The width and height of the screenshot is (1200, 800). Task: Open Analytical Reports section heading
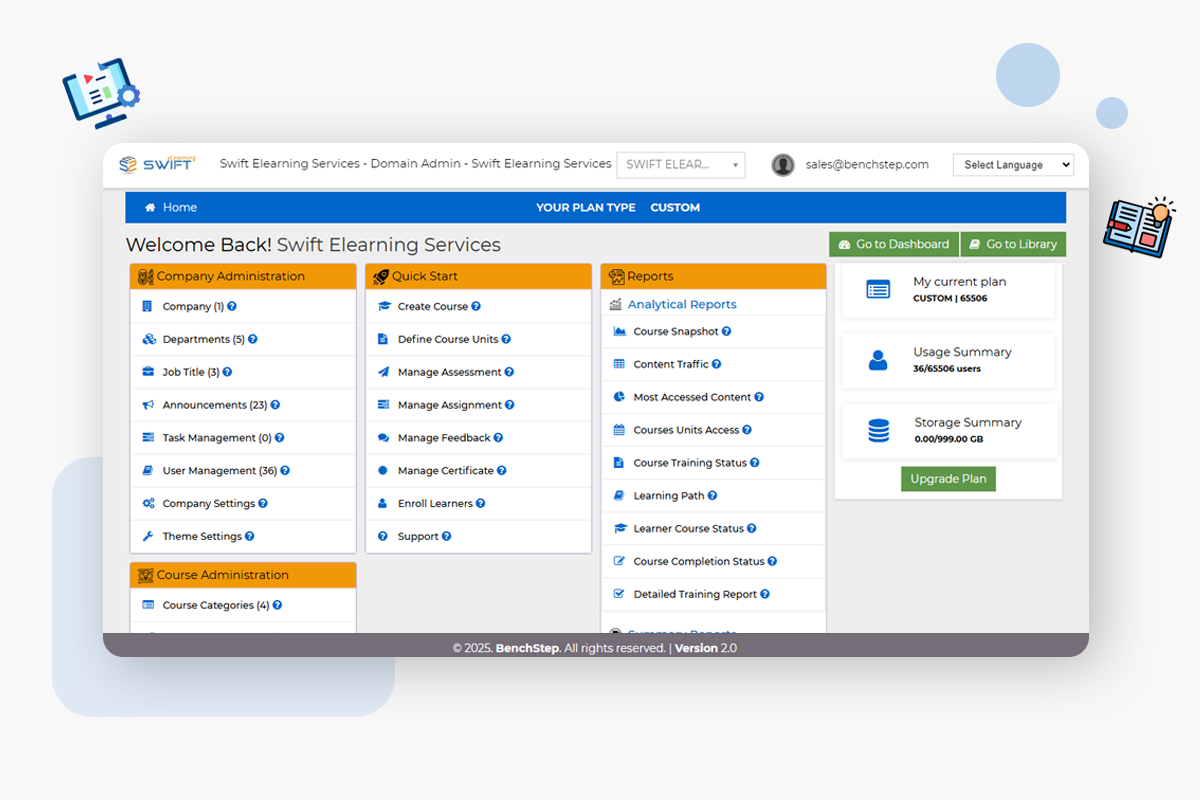click(x=682, y=305)
